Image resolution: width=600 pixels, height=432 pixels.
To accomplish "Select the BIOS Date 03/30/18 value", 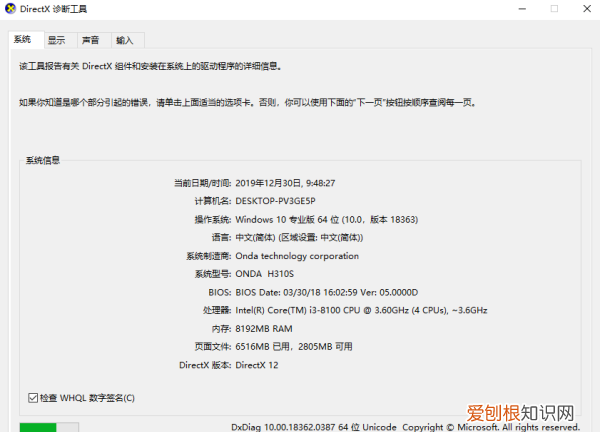I will (x=326, y=292).
